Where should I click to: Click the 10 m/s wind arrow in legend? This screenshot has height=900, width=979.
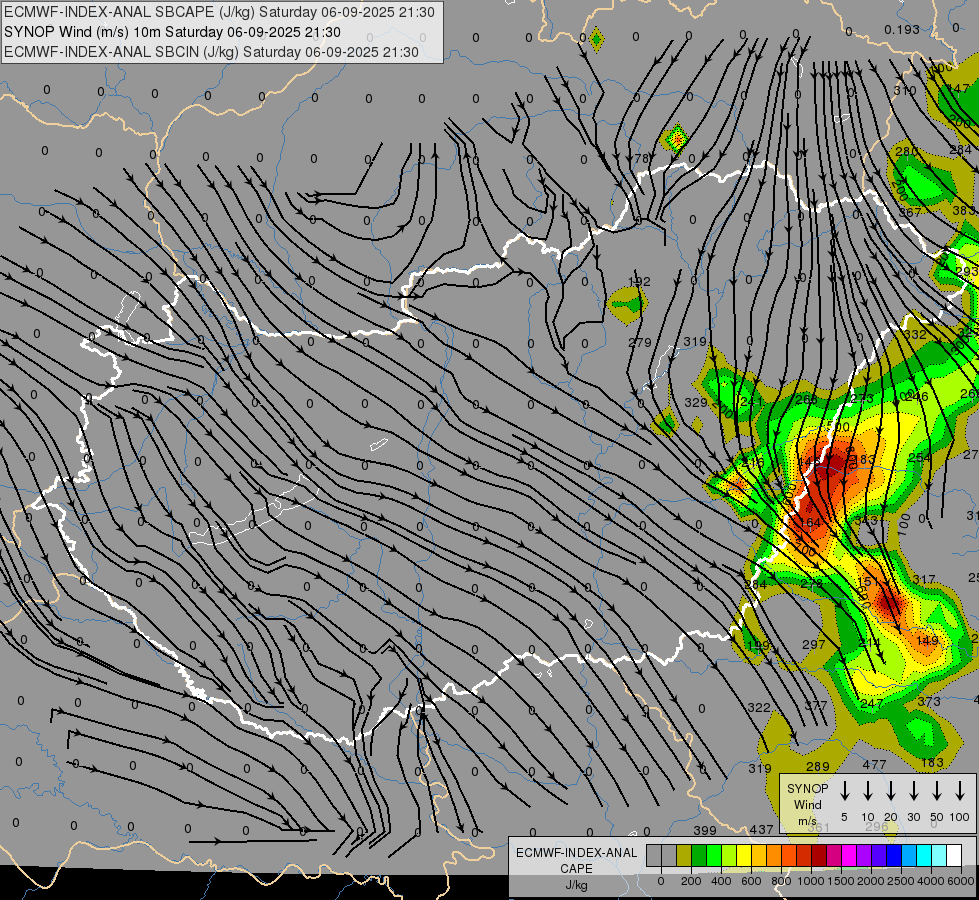click(868, 791)
